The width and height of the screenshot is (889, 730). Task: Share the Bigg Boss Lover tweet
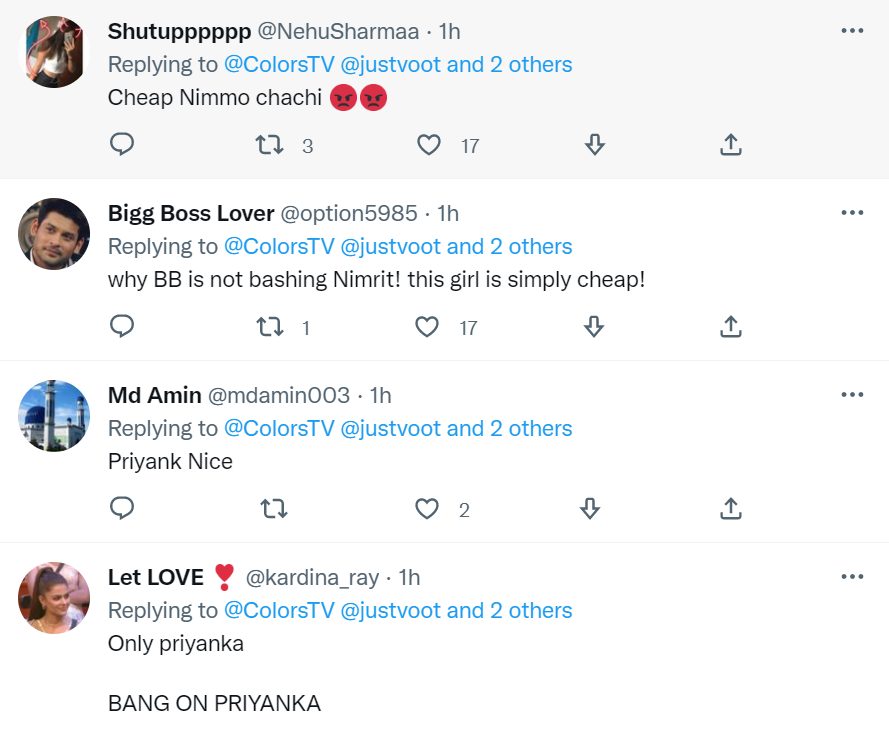[731, 327]
